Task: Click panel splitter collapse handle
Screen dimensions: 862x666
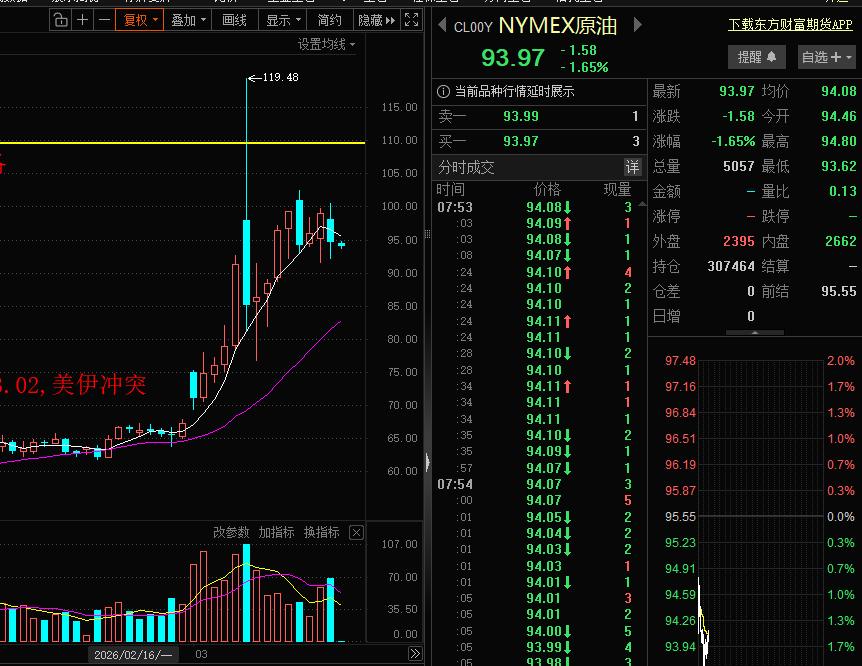Action: [427, 461]
